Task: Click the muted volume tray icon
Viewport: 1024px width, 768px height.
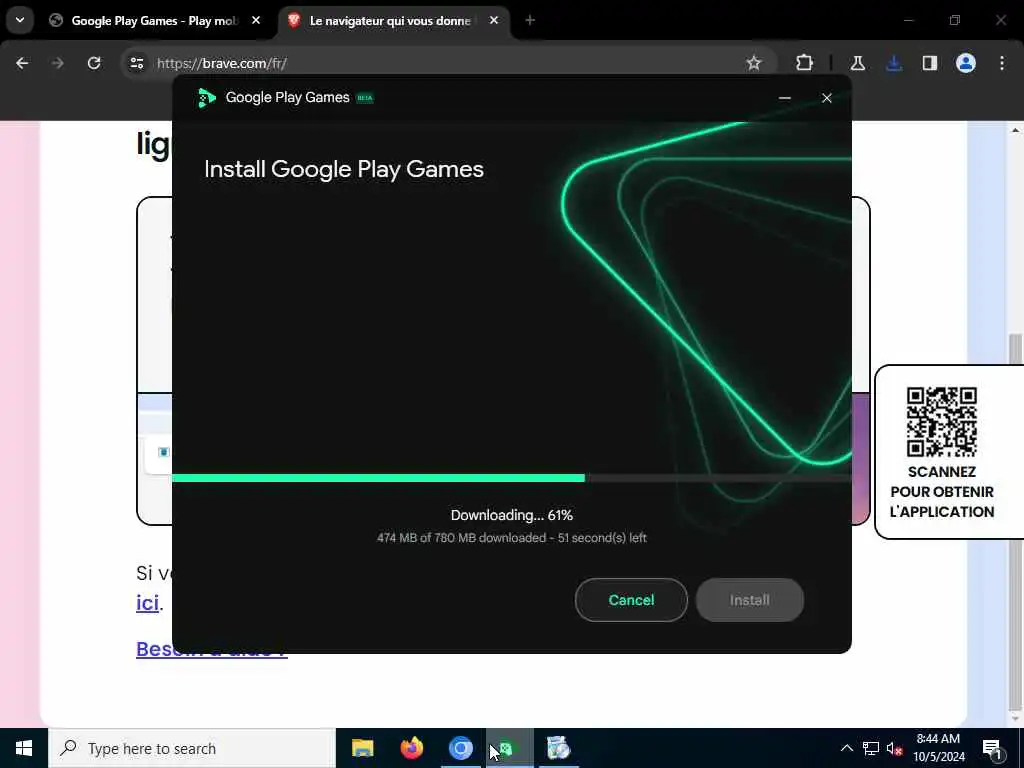Action: click(894, 748)
